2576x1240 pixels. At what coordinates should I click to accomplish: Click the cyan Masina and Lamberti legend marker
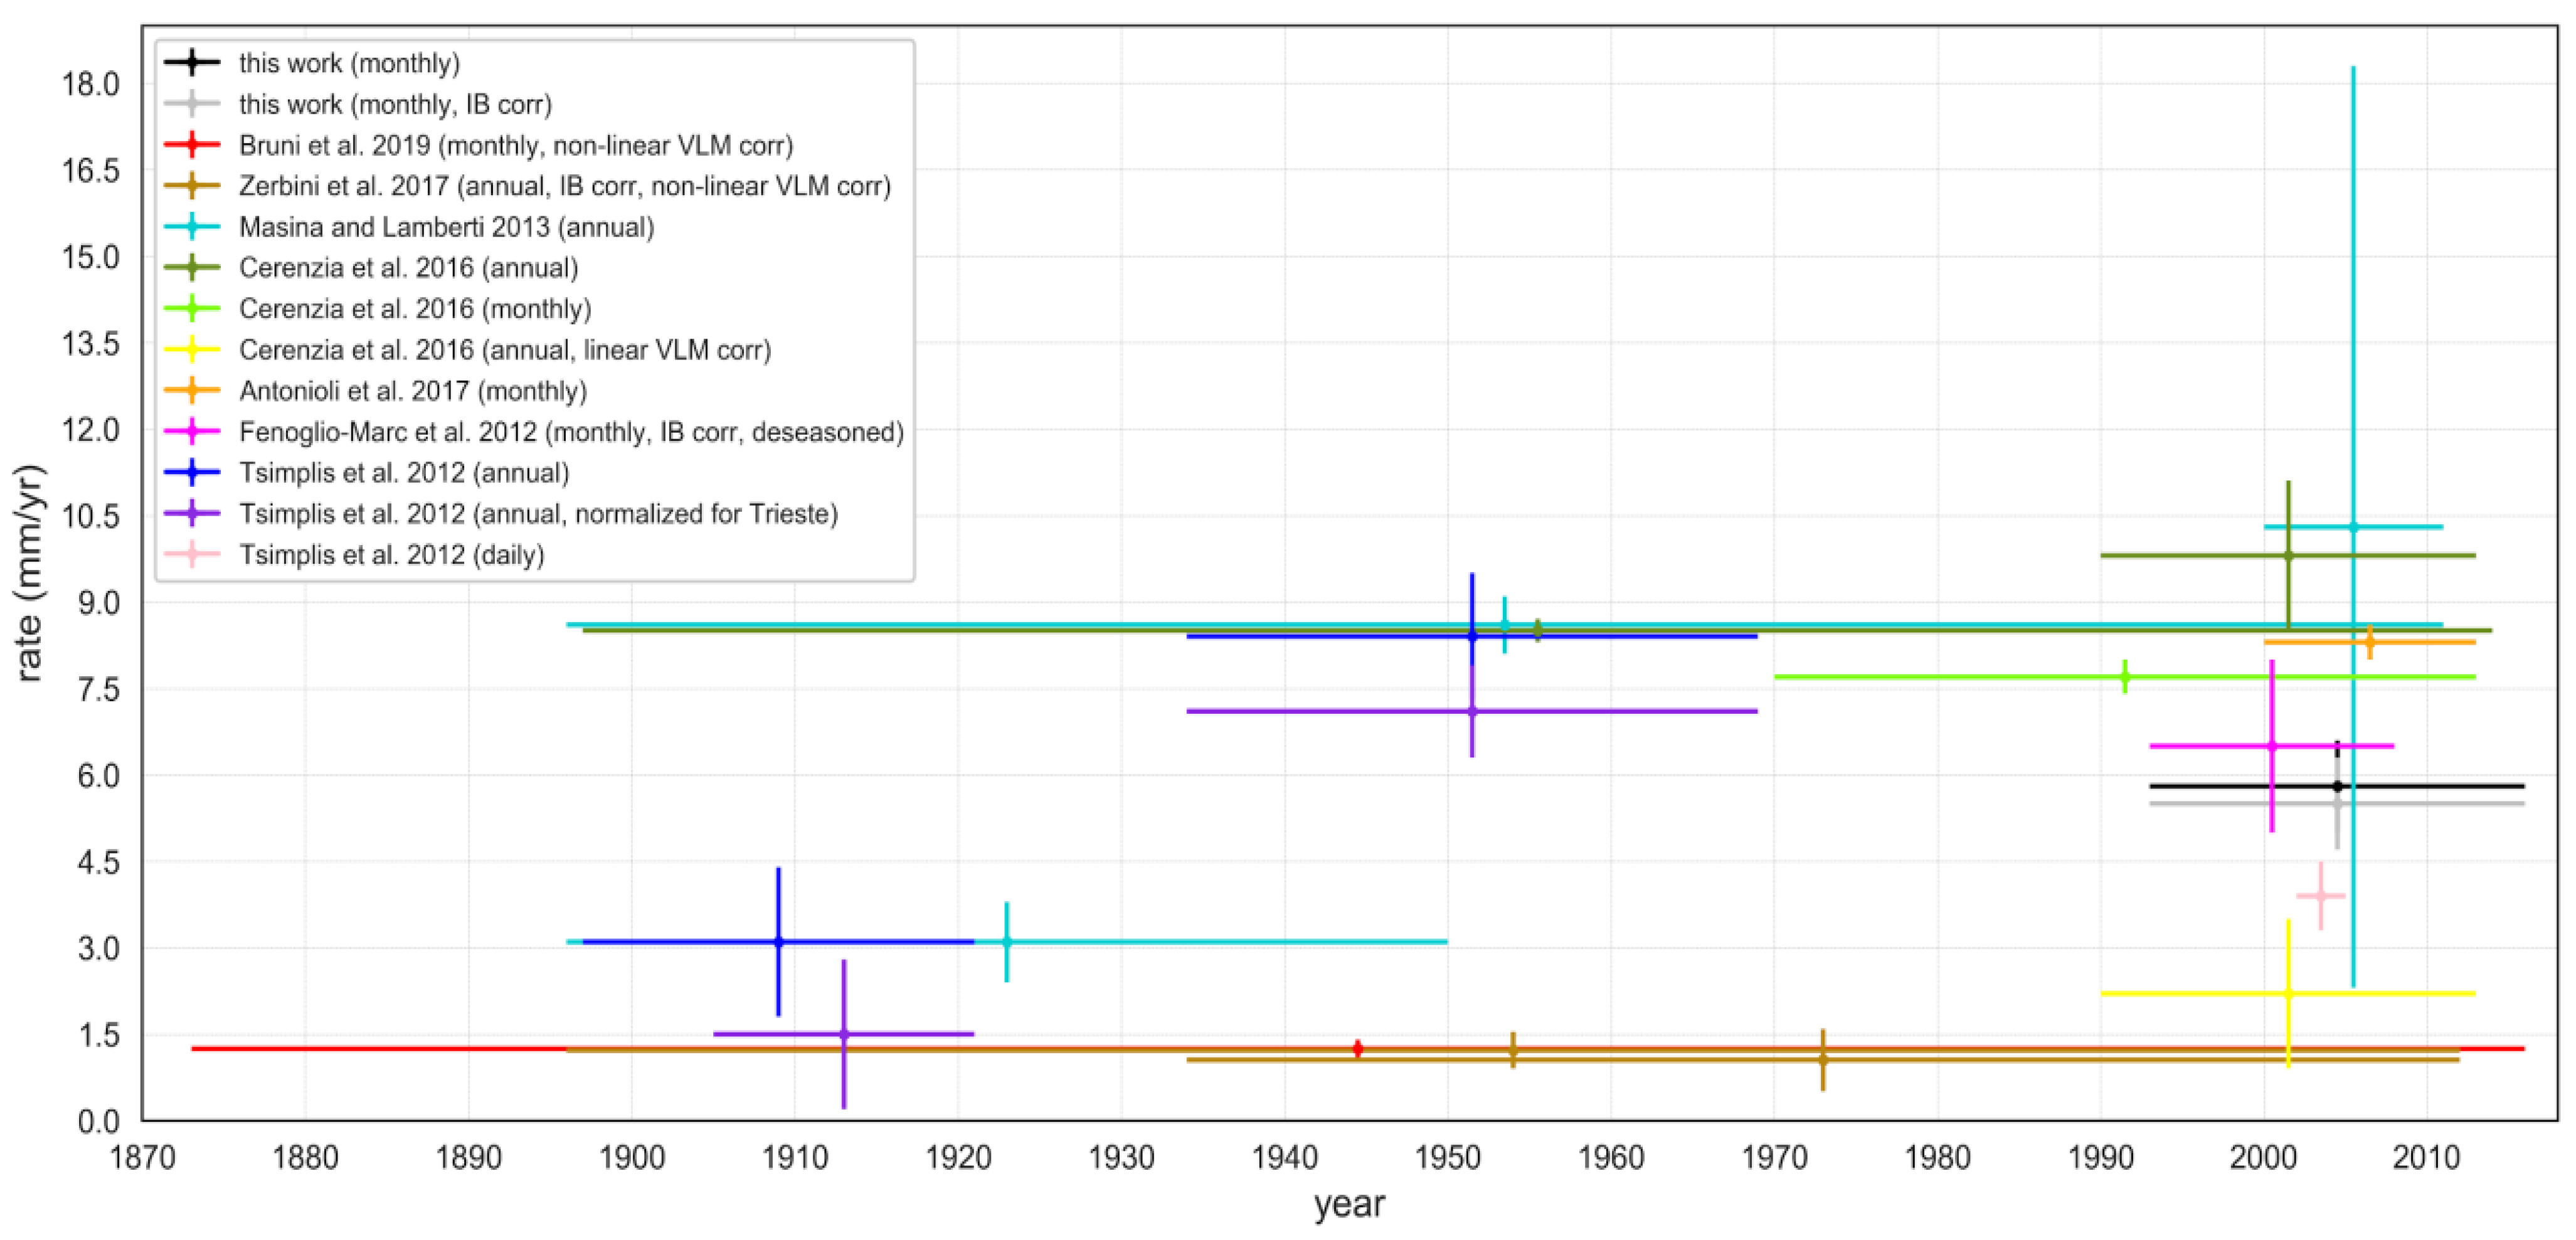[x=191, y=227]
